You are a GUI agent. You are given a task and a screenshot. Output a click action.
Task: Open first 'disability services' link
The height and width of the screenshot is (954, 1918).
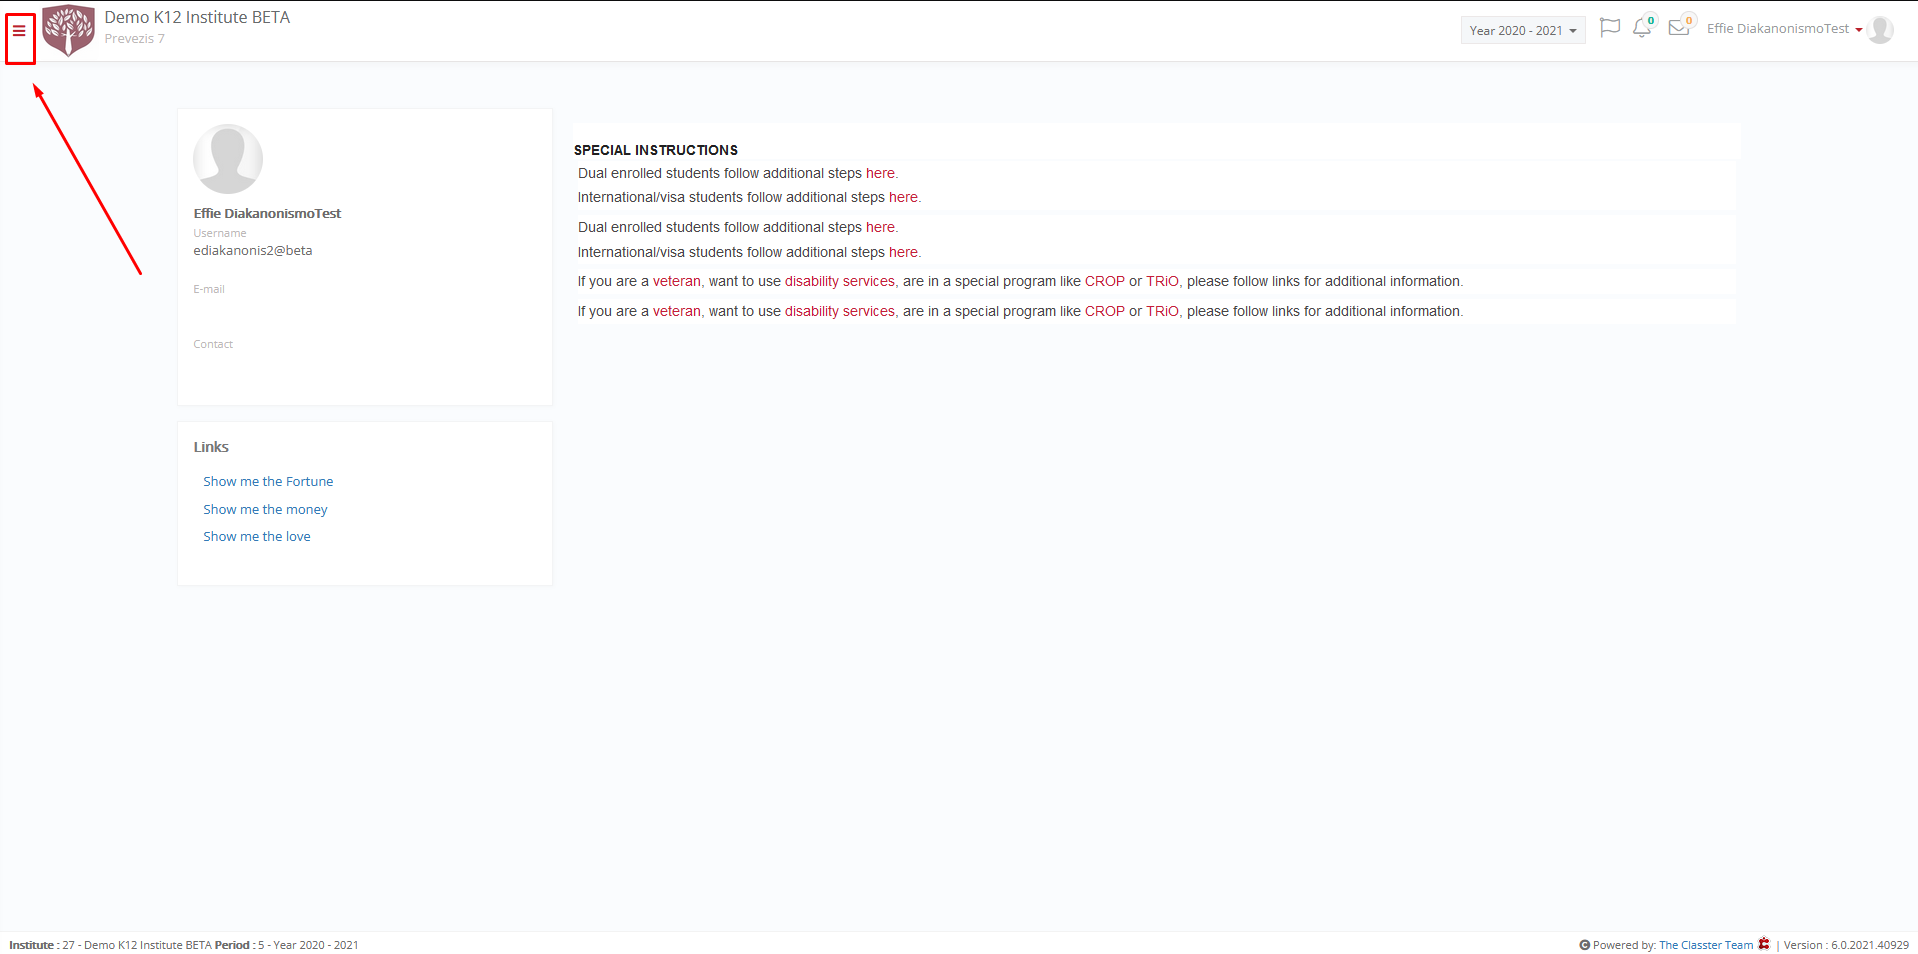click(x=840, y=282)
